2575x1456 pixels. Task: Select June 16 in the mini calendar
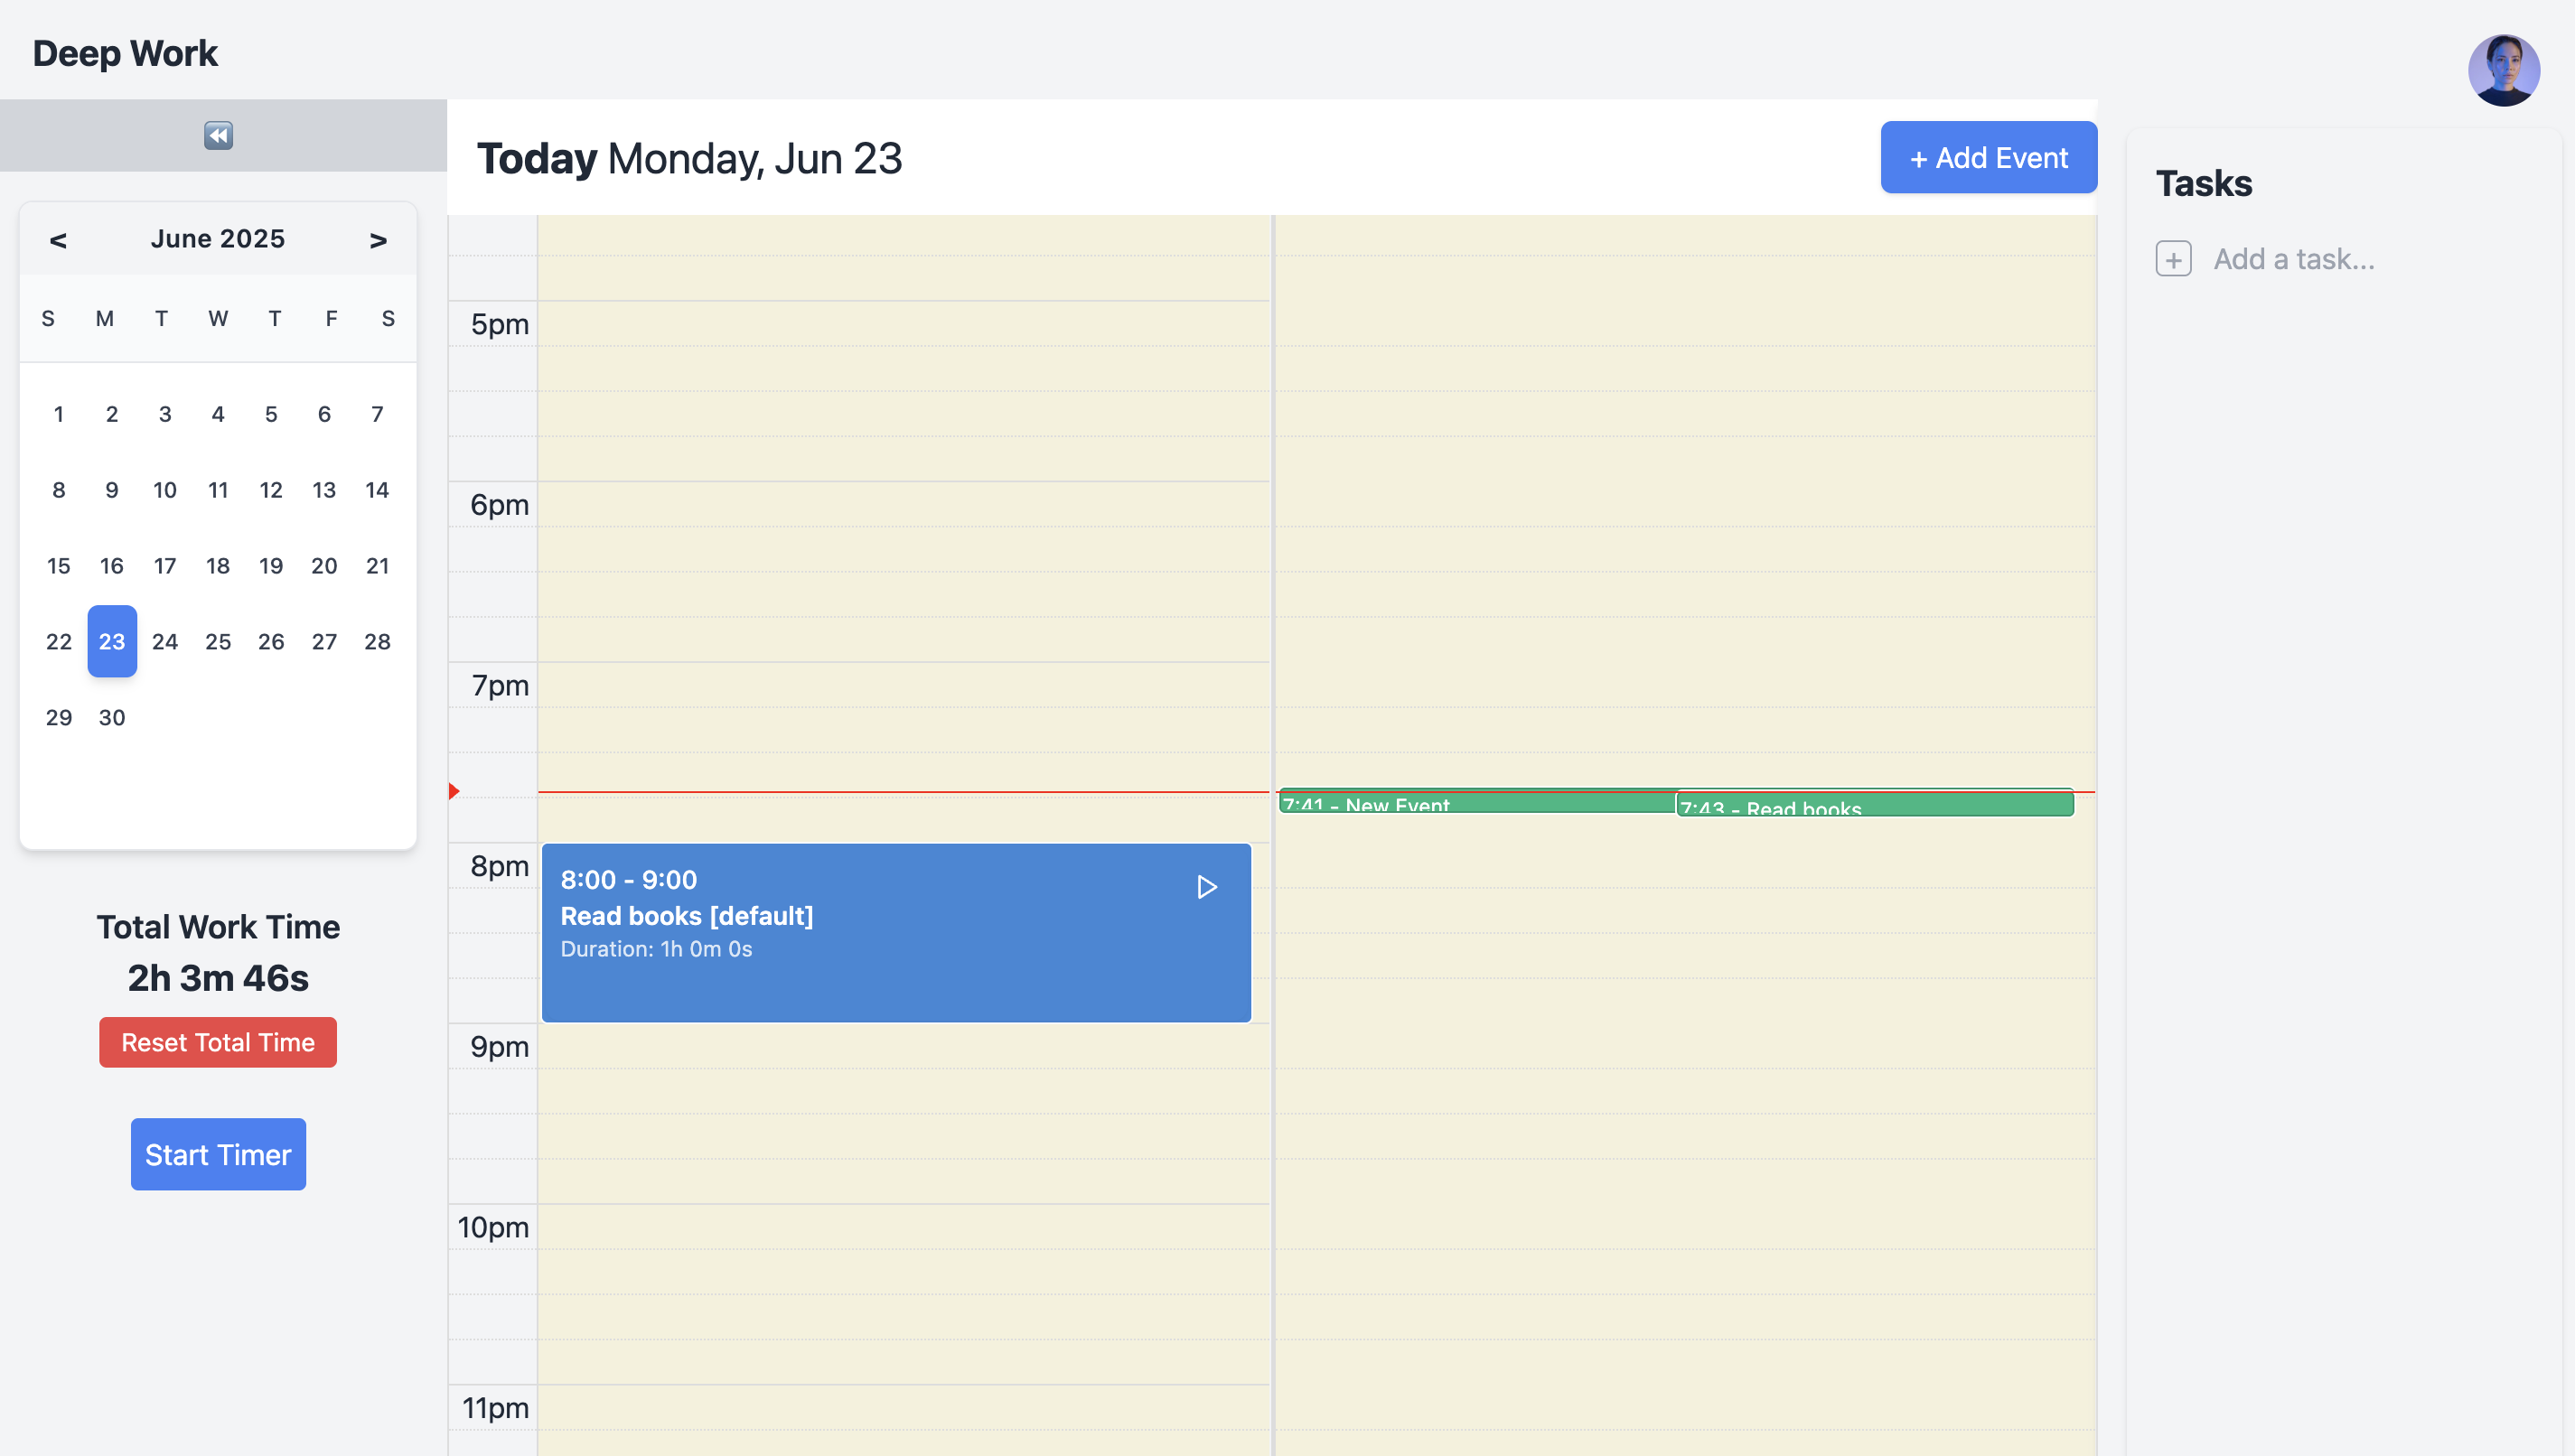[112, 566]
